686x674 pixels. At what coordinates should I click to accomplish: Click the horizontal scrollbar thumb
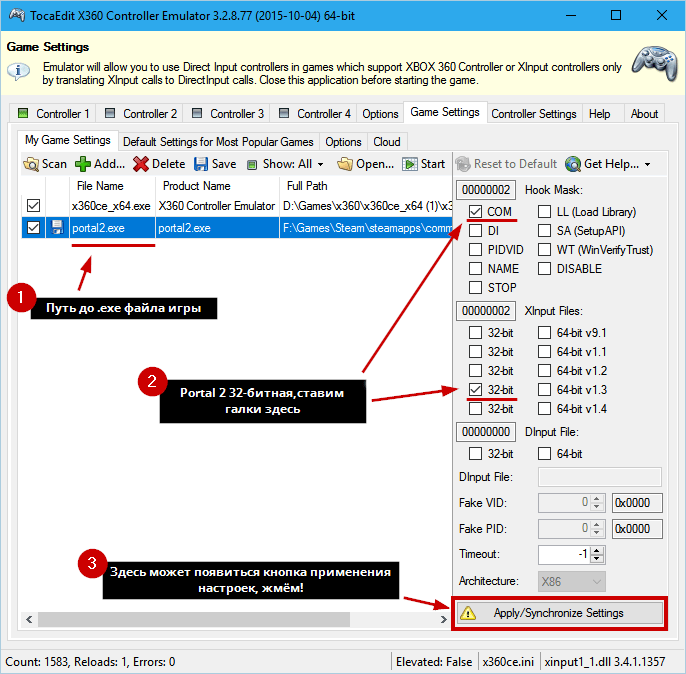tap(194, 619)
